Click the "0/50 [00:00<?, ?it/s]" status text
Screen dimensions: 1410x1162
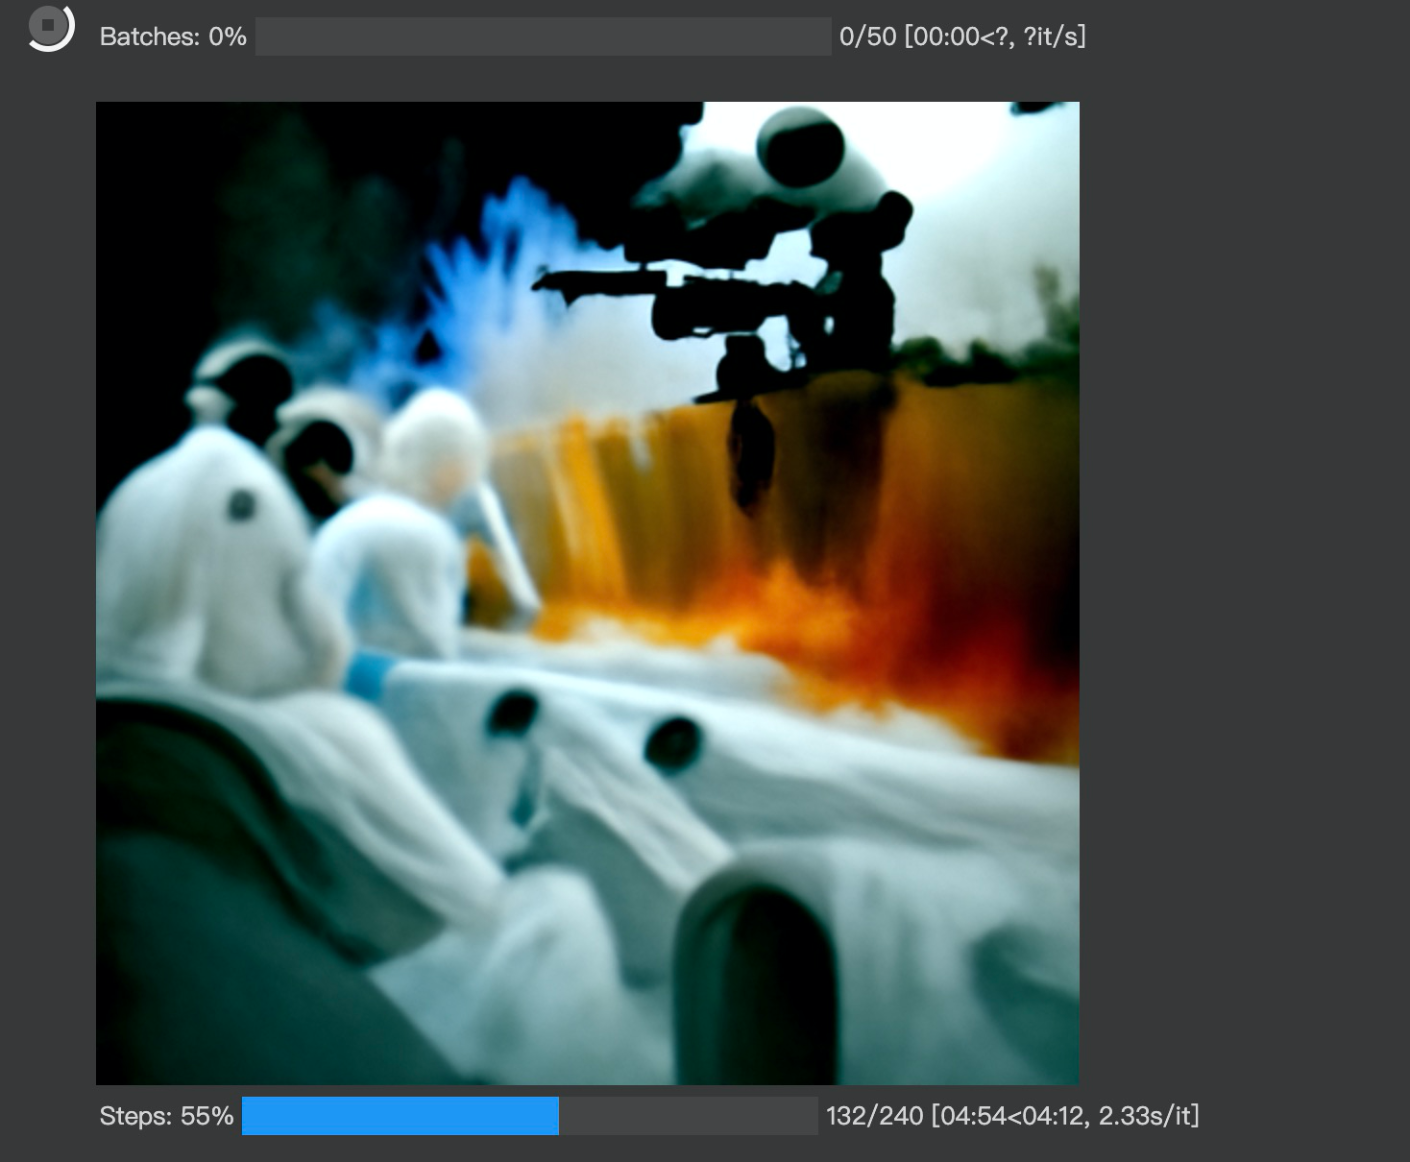click(962, 37)
